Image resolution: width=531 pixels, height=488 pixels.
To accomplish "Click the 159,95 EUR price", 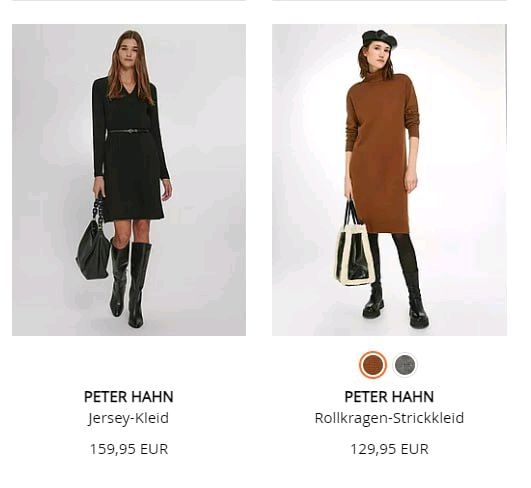I will click(129, 449).
